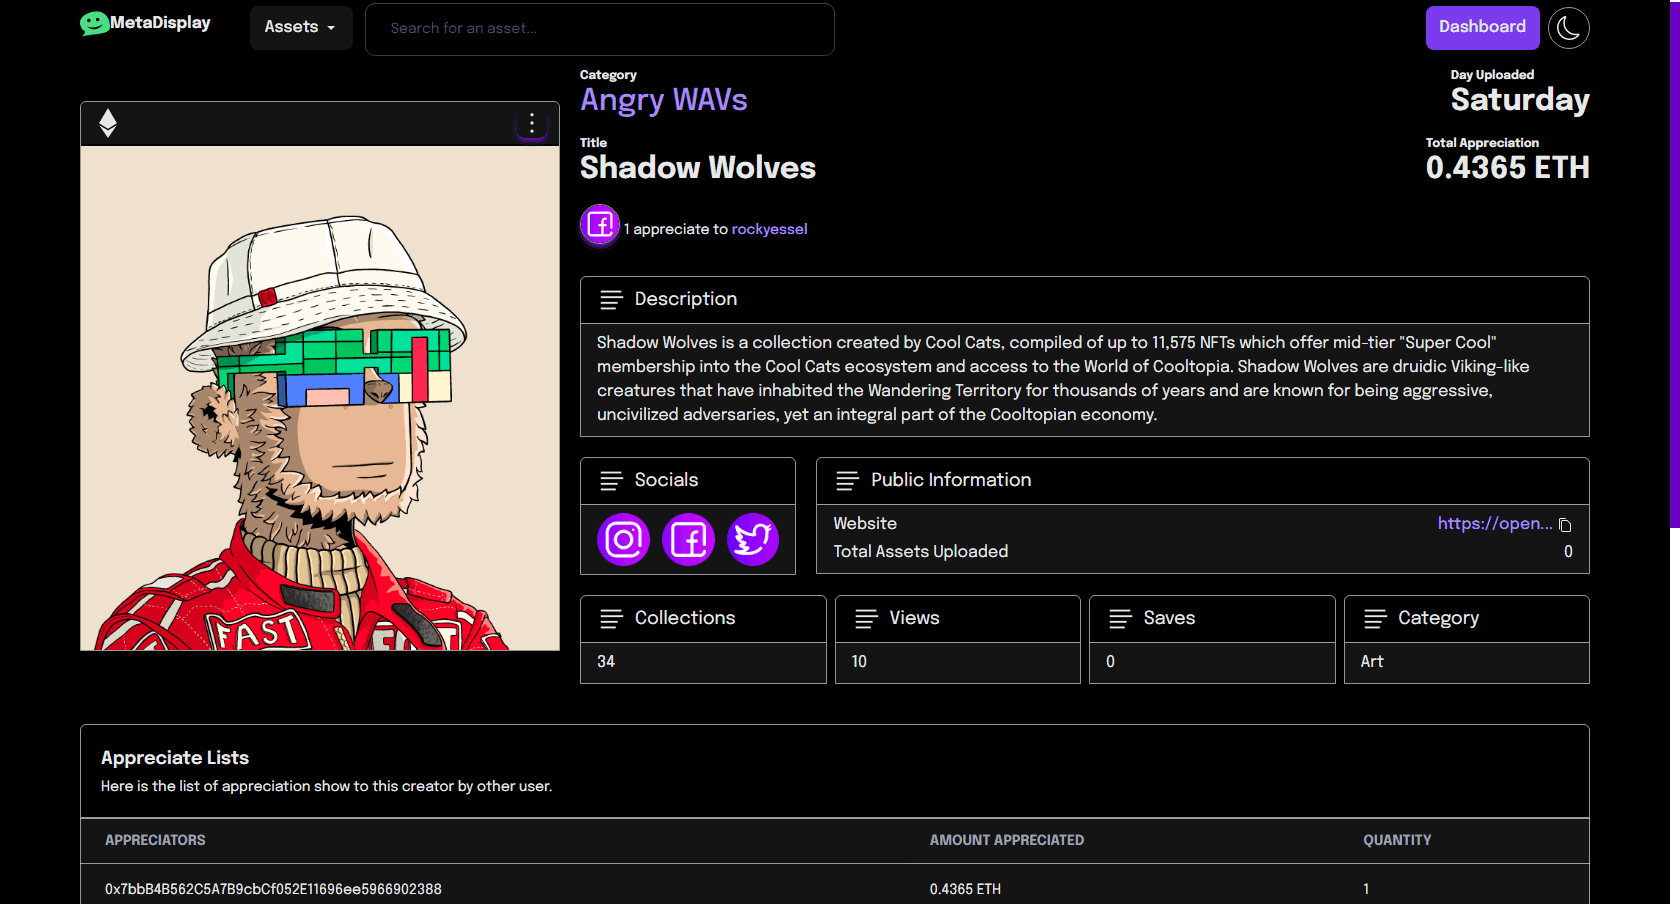Open the https://open... website link
This screenshot has height=904, width=1680.
(x=1494, y=524)
